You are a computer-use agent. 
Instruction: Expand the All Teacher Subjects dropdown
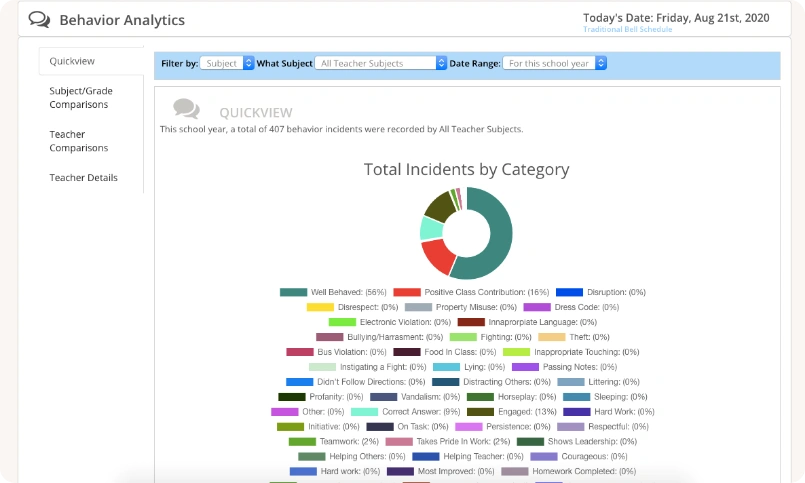(x=380, y=63)
